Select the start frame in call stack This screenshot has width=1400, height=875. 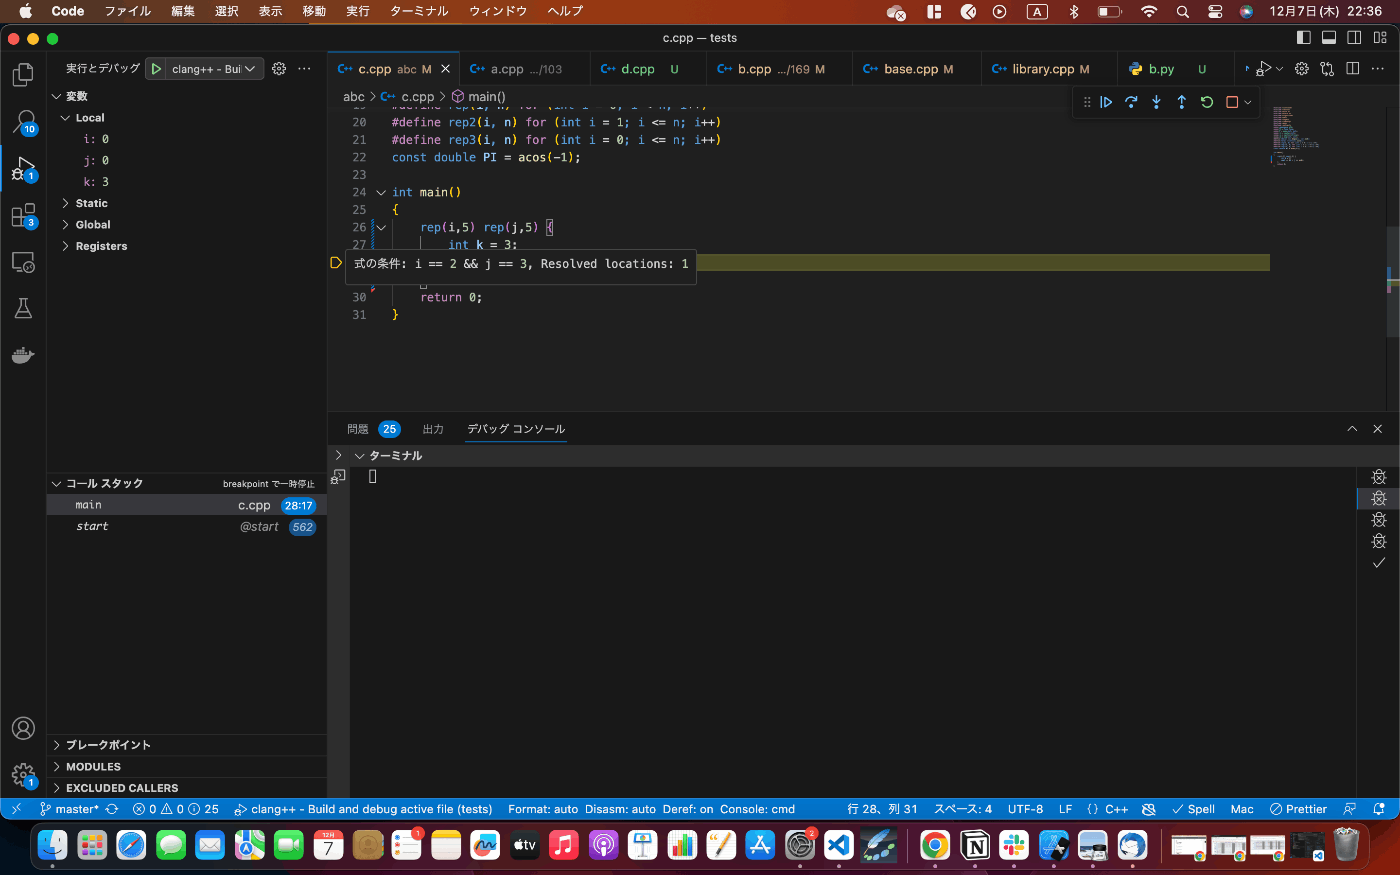pyautogui.click(x=93, y=527)
